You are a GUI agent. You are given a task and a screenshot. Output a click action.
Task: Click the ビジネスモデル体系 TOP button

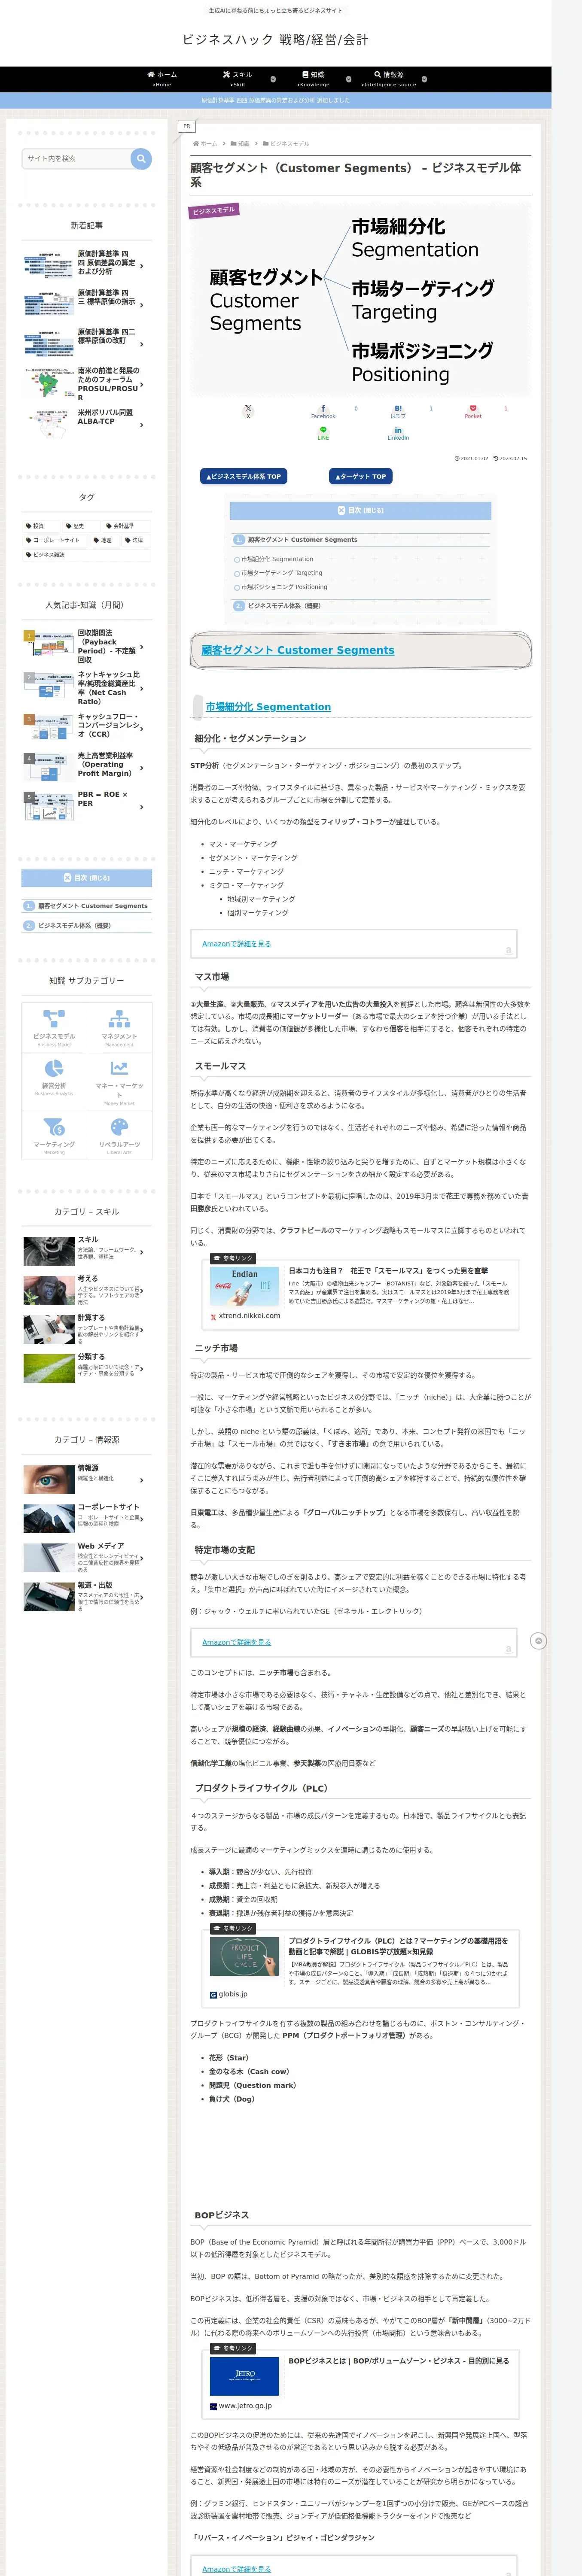click(244, 476)
